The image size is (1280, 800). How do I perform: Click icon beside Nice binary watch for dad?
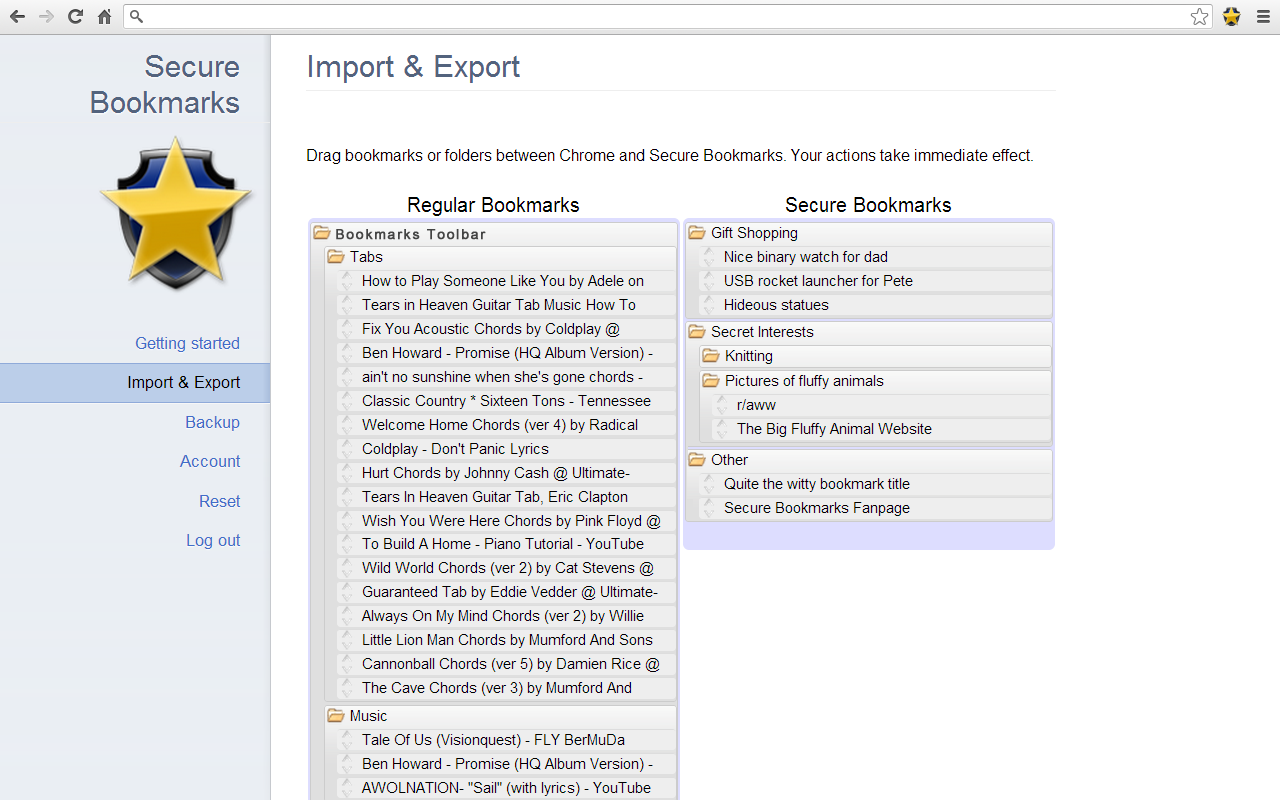(709, 257)
